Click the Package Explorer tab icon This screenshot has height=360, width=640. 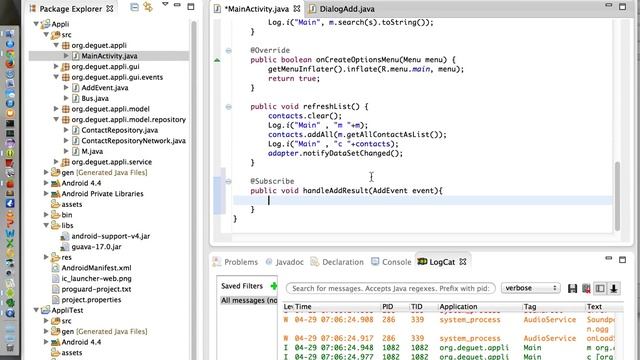(x=33, y=8)
